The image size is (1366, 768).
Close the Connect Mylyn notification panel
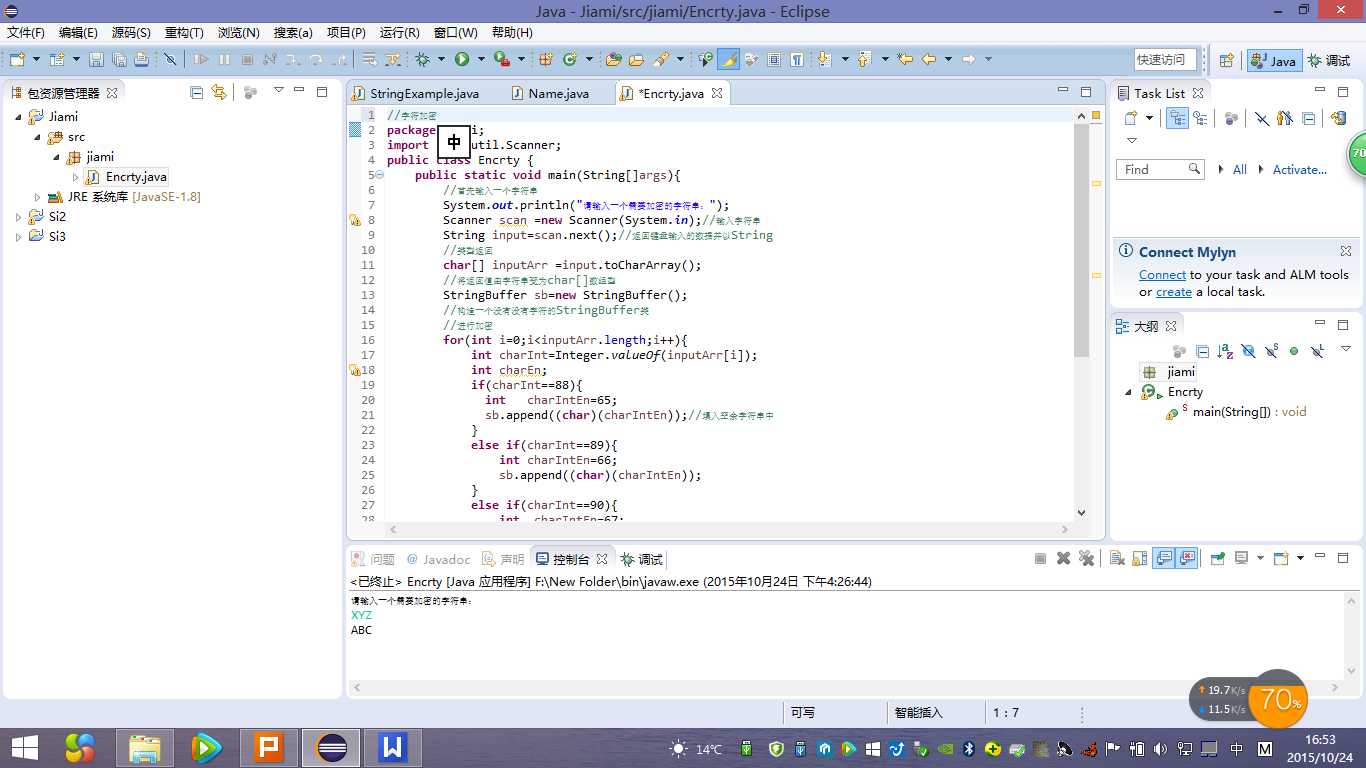click(x=1346, y=252)
